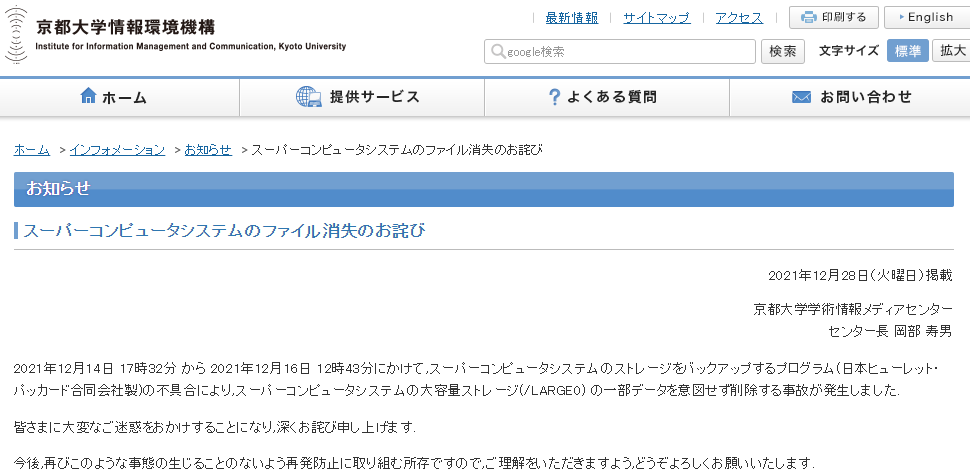Go to ホーム in the breadcrumb
Image resolution: width=970 pixels, height=474 pixels.
point(32,150)
